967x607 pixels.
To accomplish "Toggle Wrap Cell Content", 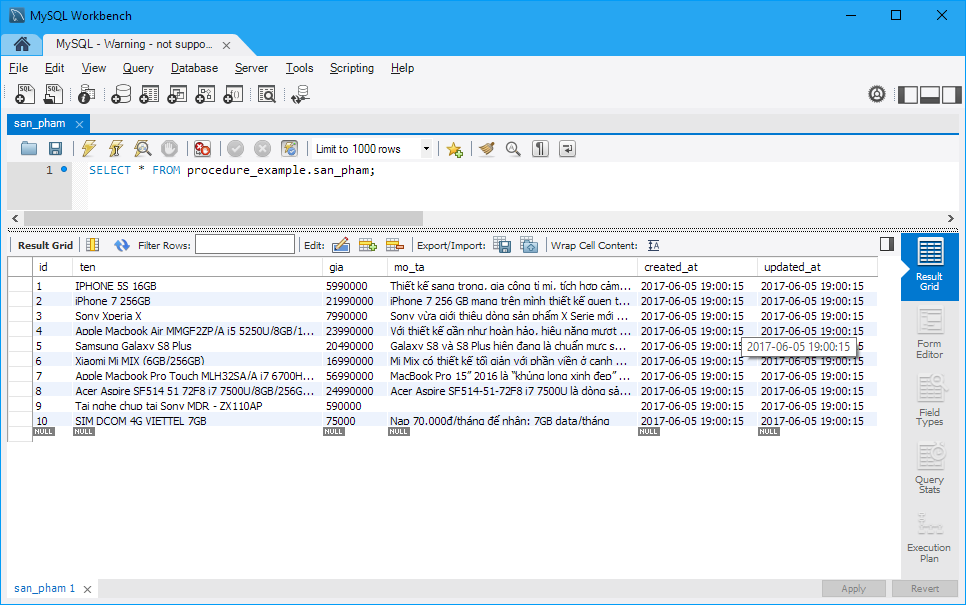I will (654, 246).
